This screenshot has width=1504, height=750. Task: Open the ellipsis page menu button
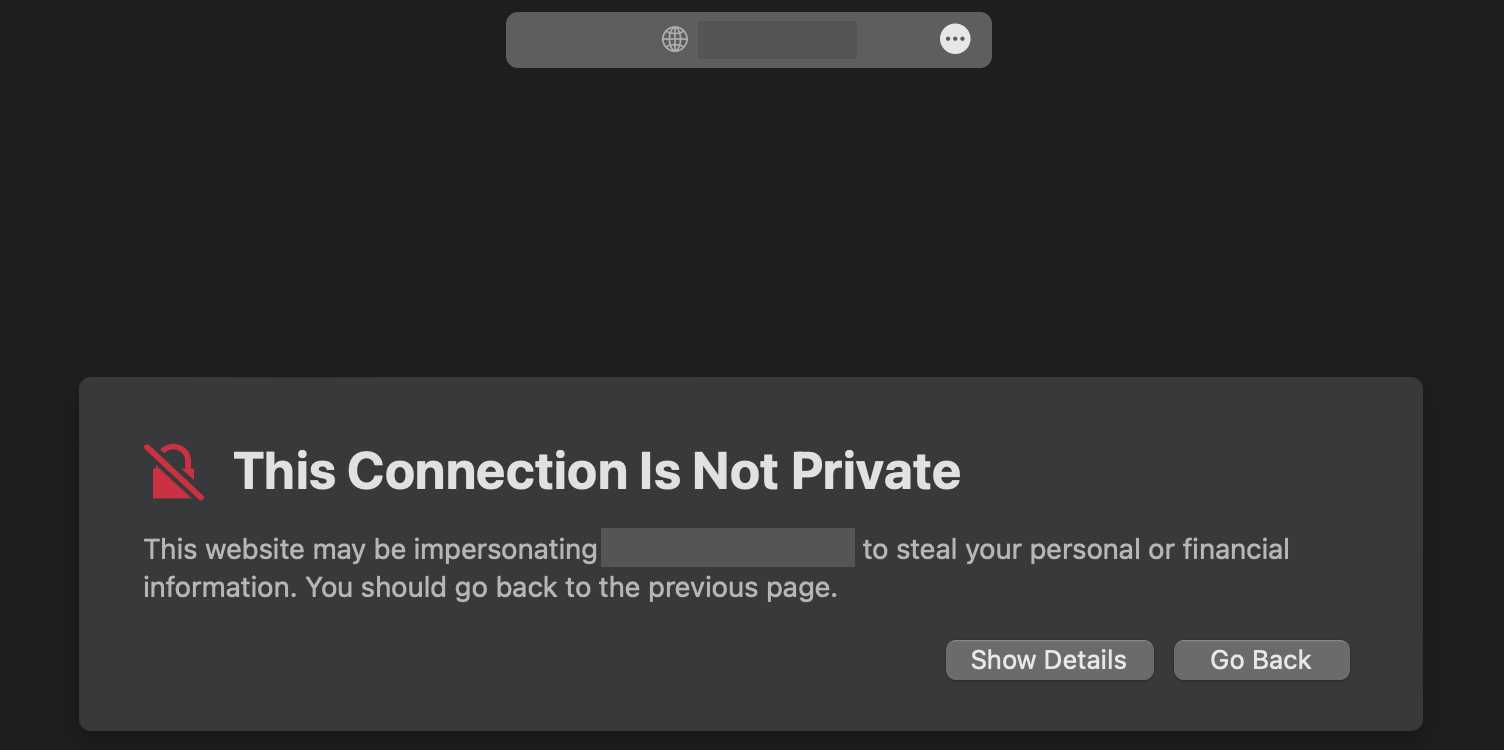pos(955,40)
